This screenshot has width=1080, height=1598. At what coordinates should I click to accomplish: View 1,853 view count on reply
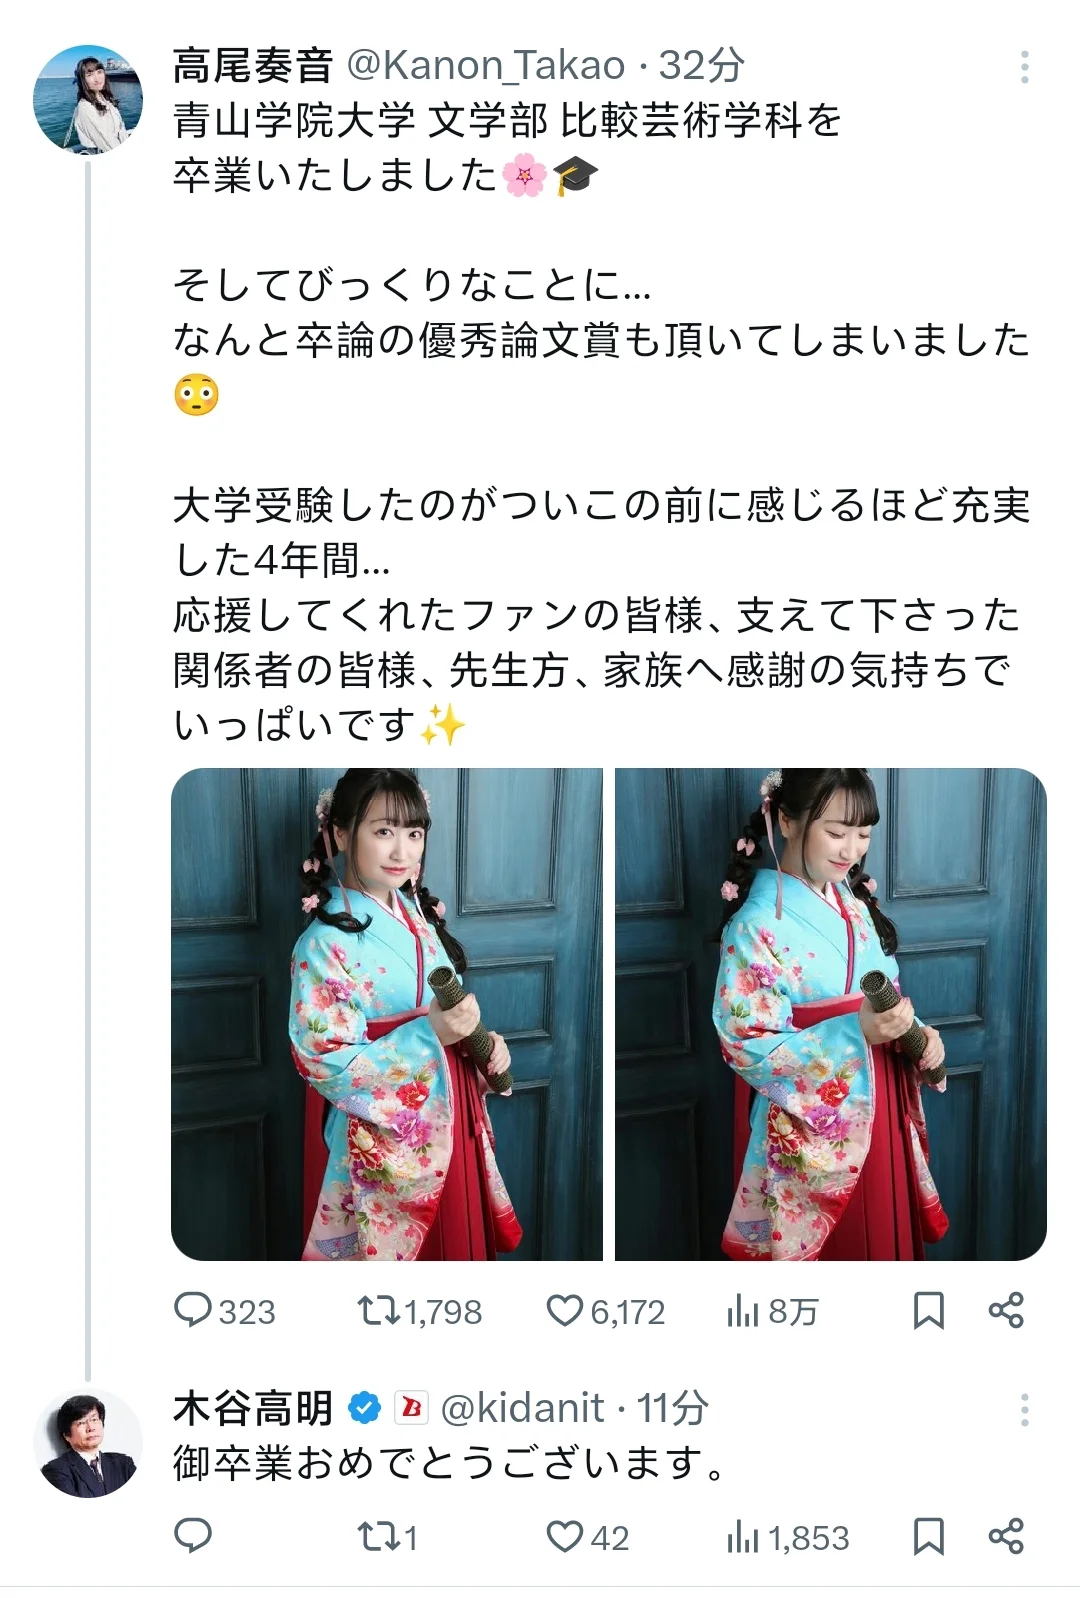pos(788,1536)
